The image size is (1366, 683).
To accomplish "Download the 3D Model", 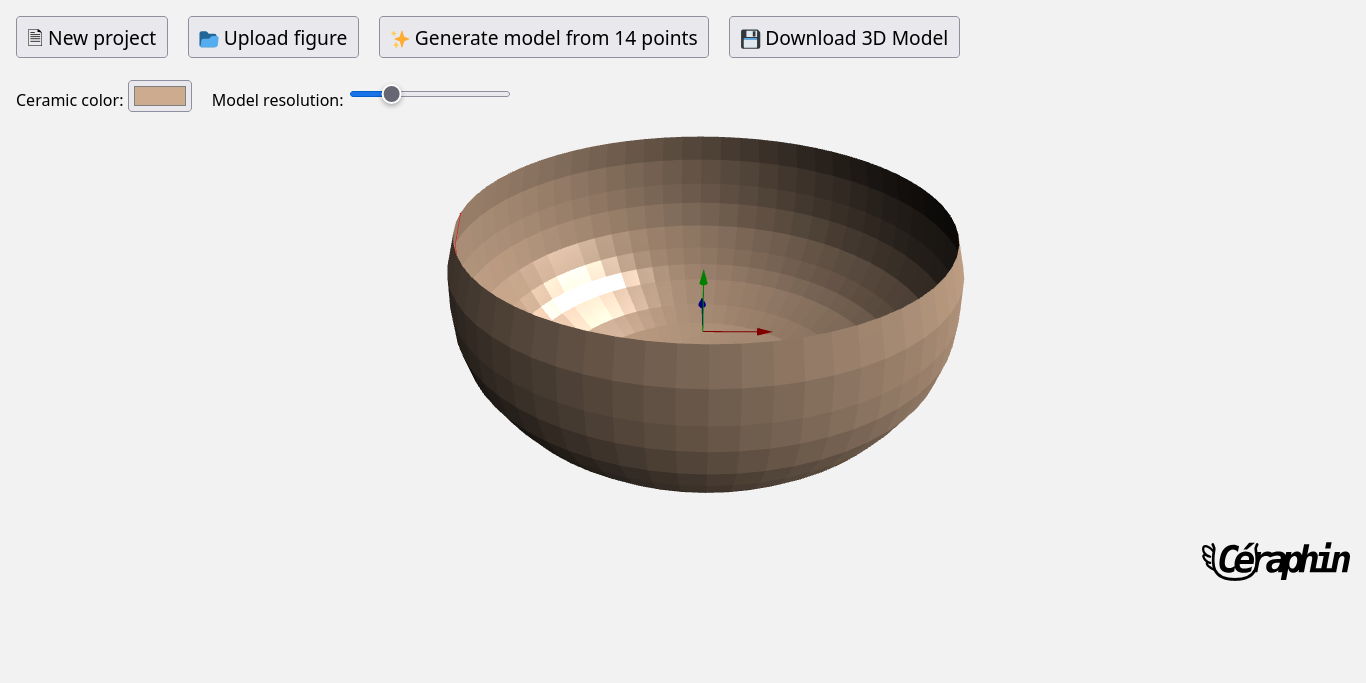I will (x=844, y=37).
